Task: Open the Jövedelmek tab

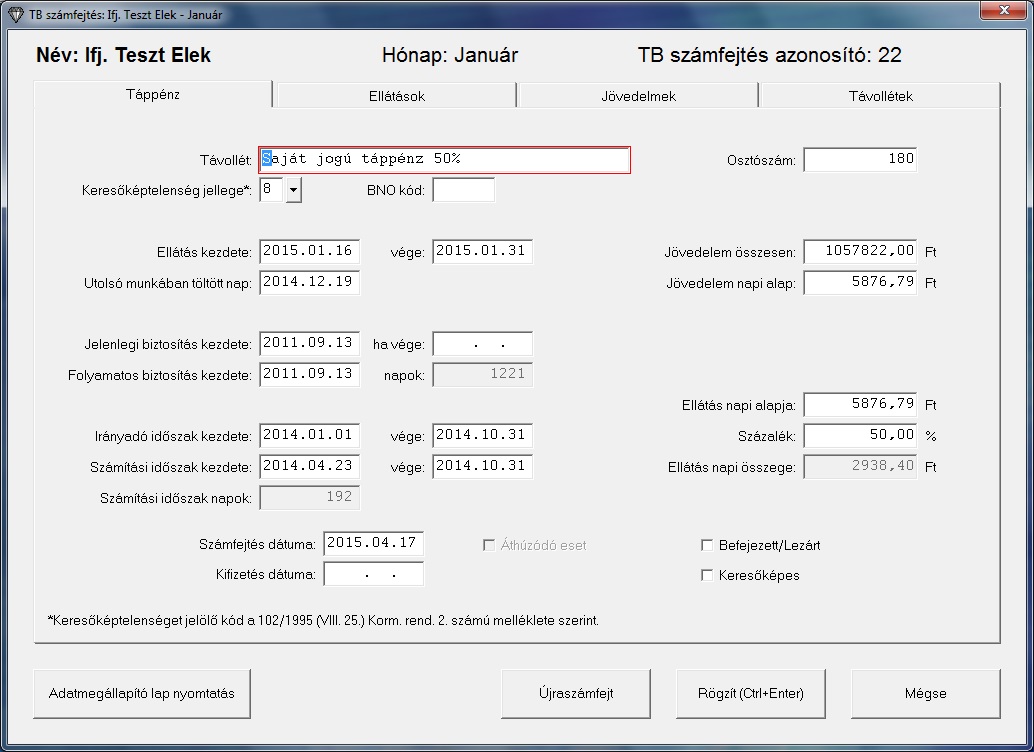Action: [x=637, y=96]
